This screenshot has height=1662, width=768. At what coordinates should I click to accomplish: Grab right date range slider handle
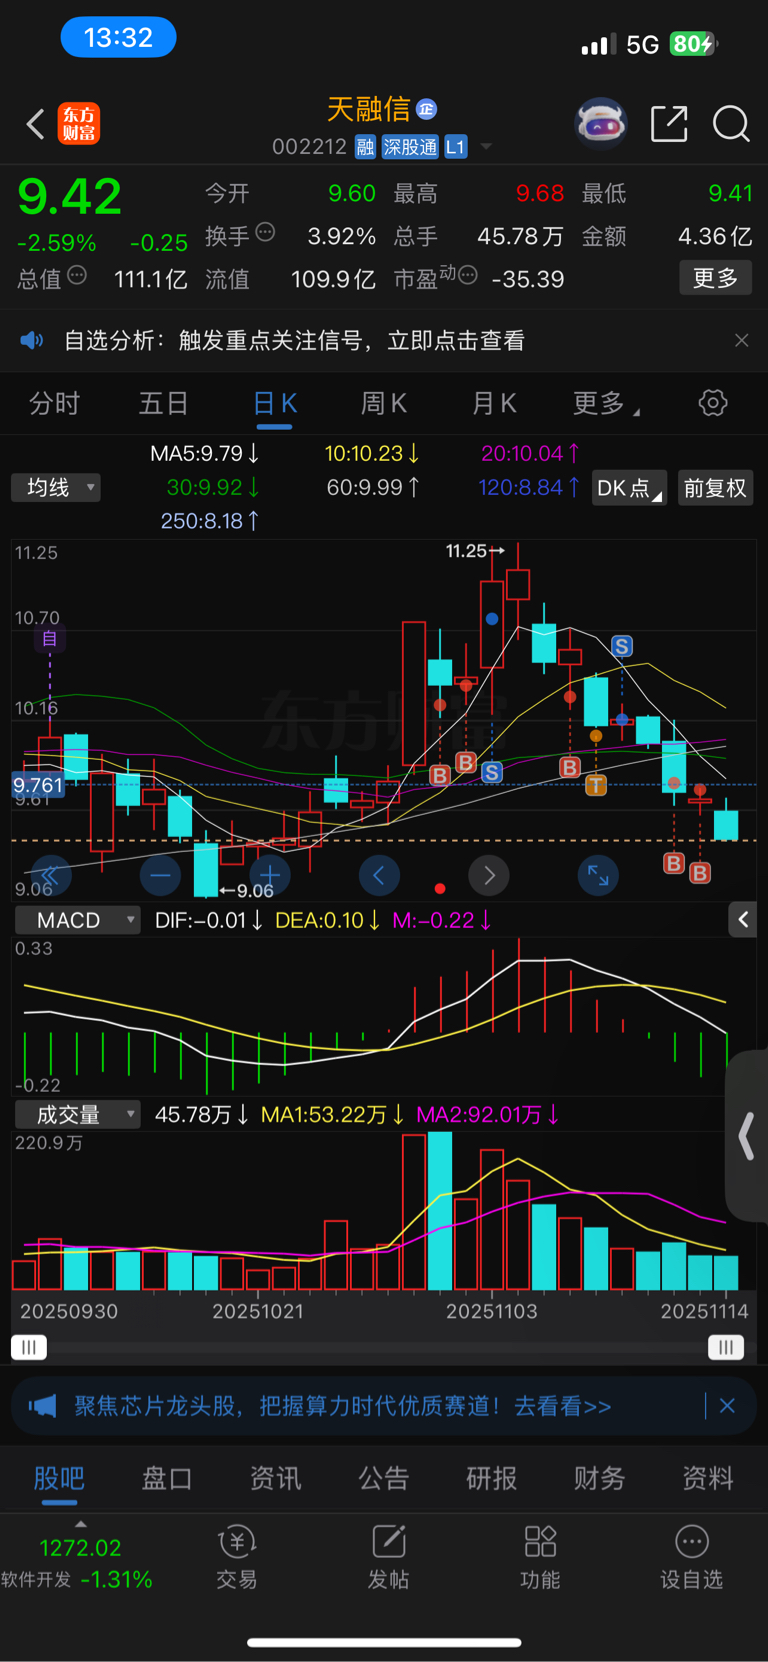(x=726, y=1347)
